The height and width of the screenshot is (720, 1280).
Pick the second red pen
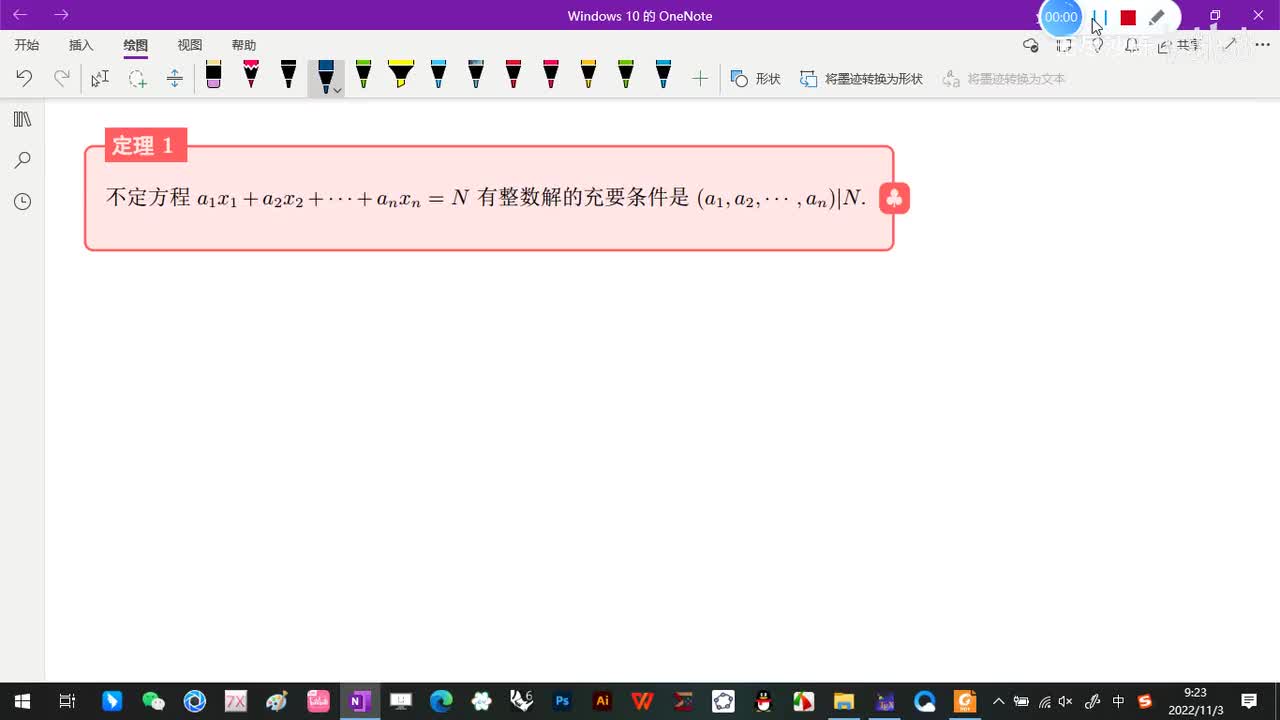click(551, 75)
